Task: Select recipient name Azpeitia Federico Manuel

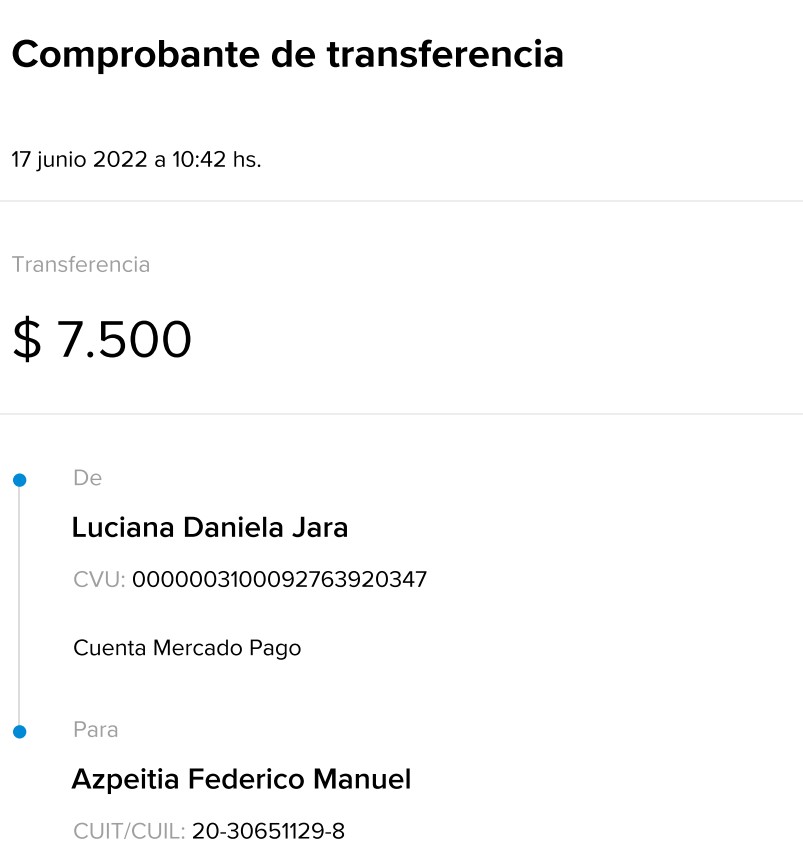Action: click(x=241, y=779)
